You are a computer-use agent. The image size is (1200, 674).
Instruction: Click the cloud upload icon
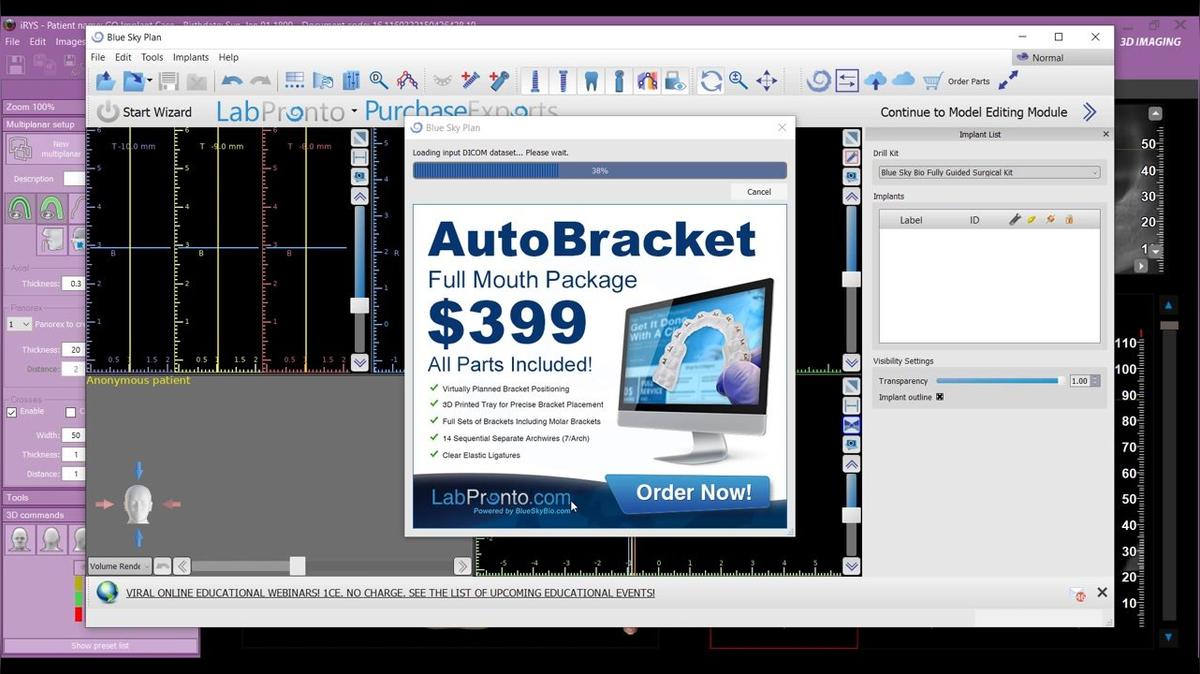click(875, 81)
